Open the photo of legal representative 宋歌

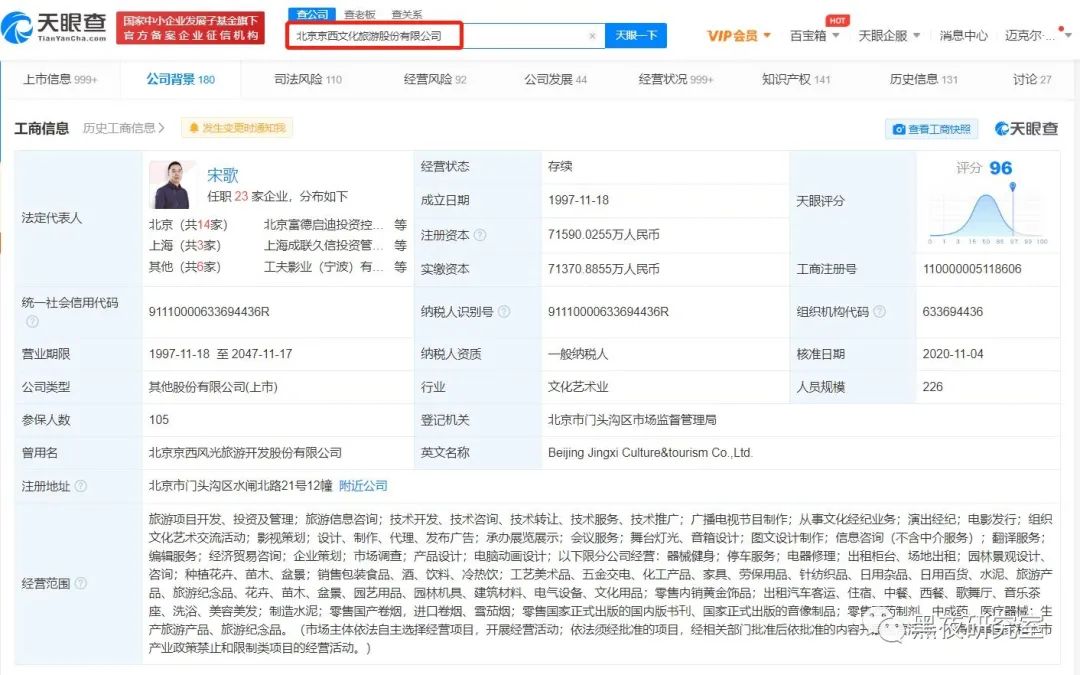pyautogui.click(x=172, y=185)
